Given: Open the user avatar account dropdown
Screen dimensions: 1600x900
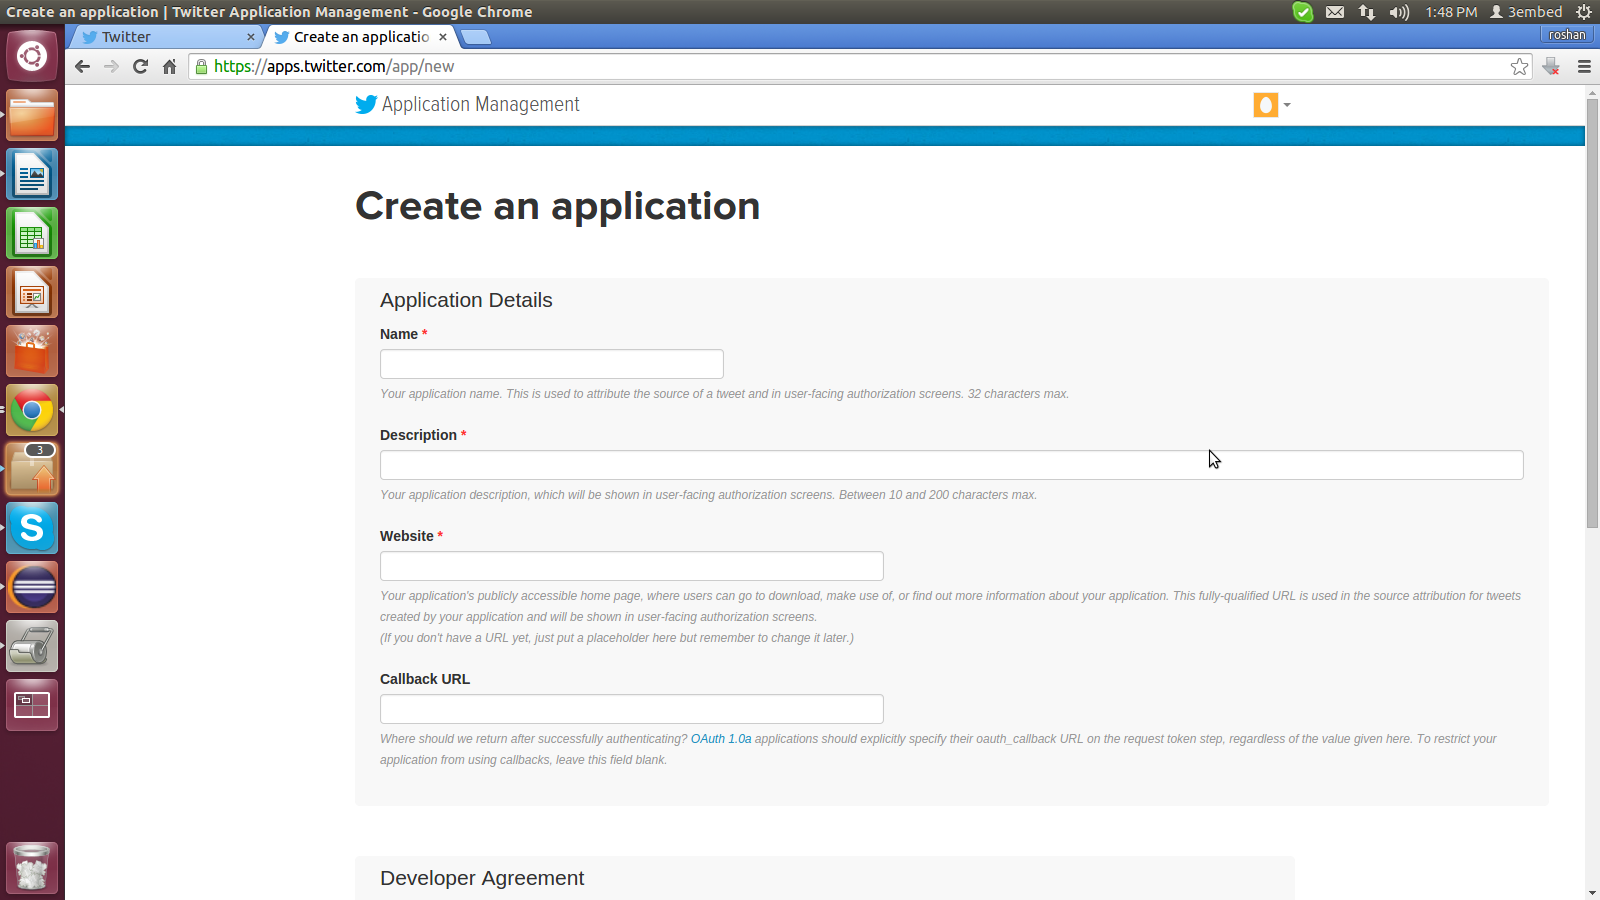Looking at the screenshot, I should coord(1271,105).
